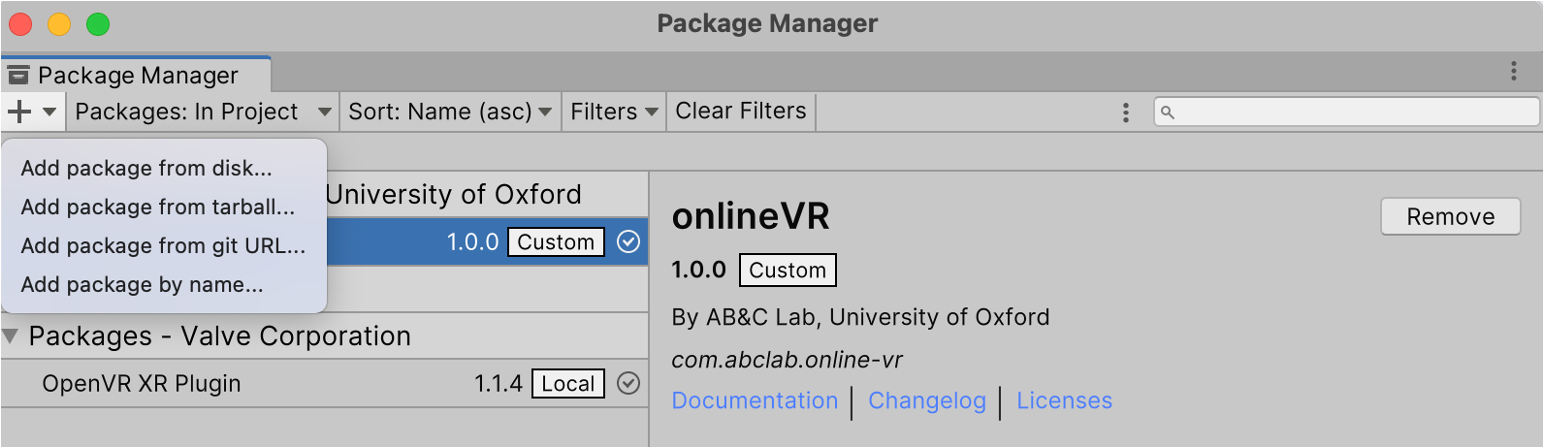Viewport: 1544px width, 448px height.
Task: Open the toolbar three-dot advanced menu
Action: [1126, 112]
